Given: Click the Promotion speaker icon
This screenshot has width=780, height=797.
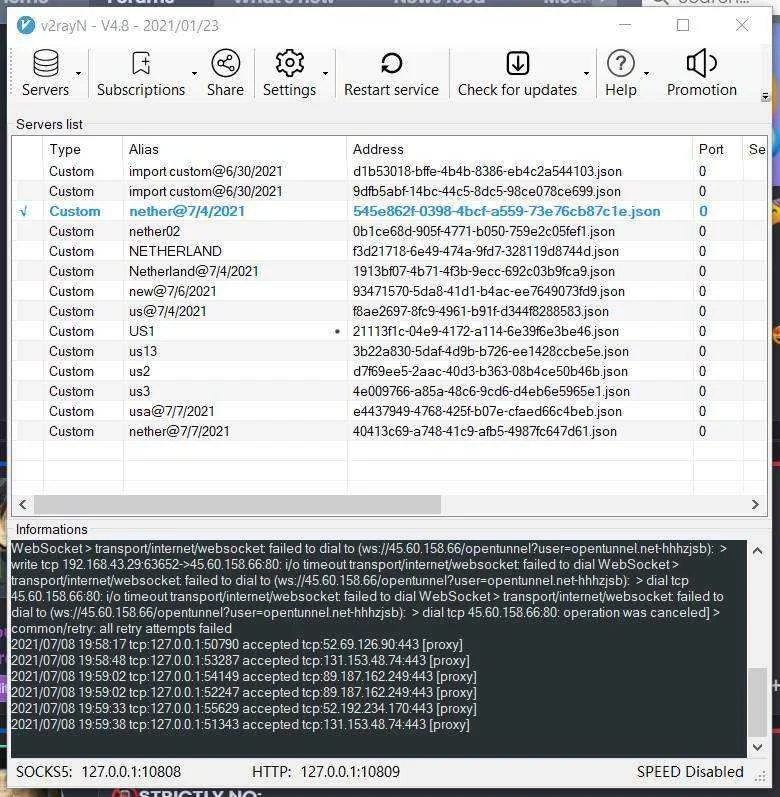Looking at the screenshot, I should pos(701,63).
